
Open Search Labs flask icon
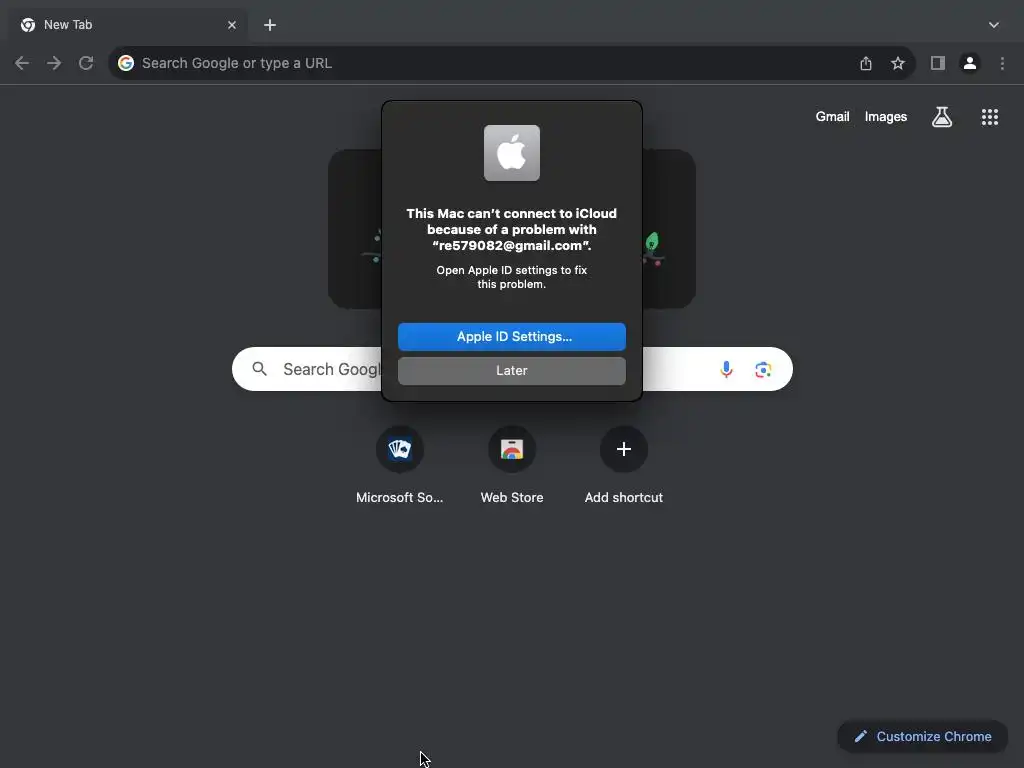tap(942, 117)
